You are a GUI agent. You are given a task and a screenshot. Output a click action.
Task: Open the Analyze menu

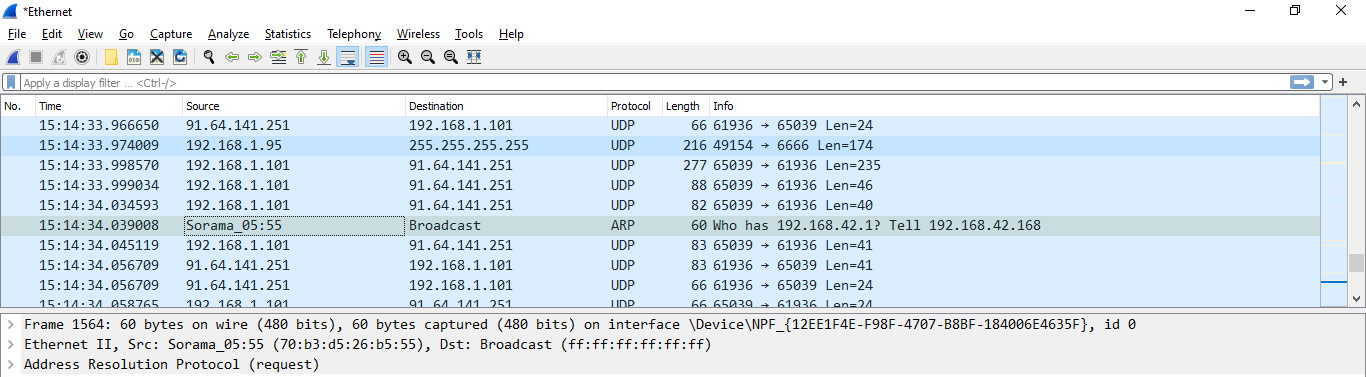pos(228,34)
